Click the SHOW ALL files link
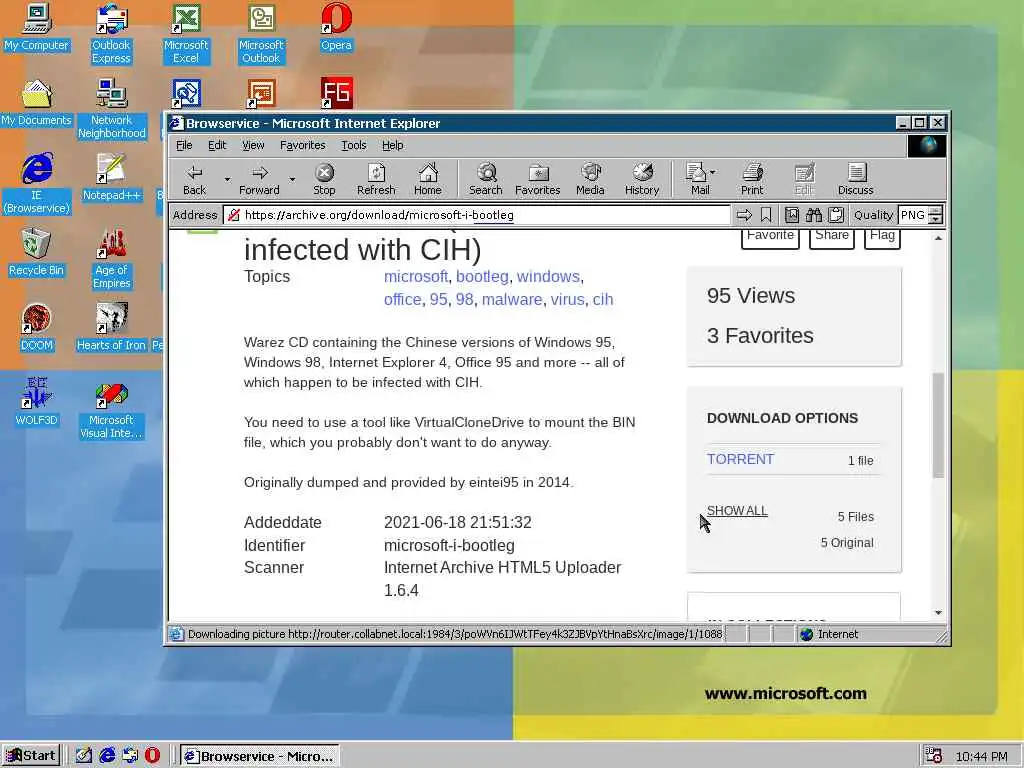This screenshot has height=768, width=1024. [x=737, y=511]
